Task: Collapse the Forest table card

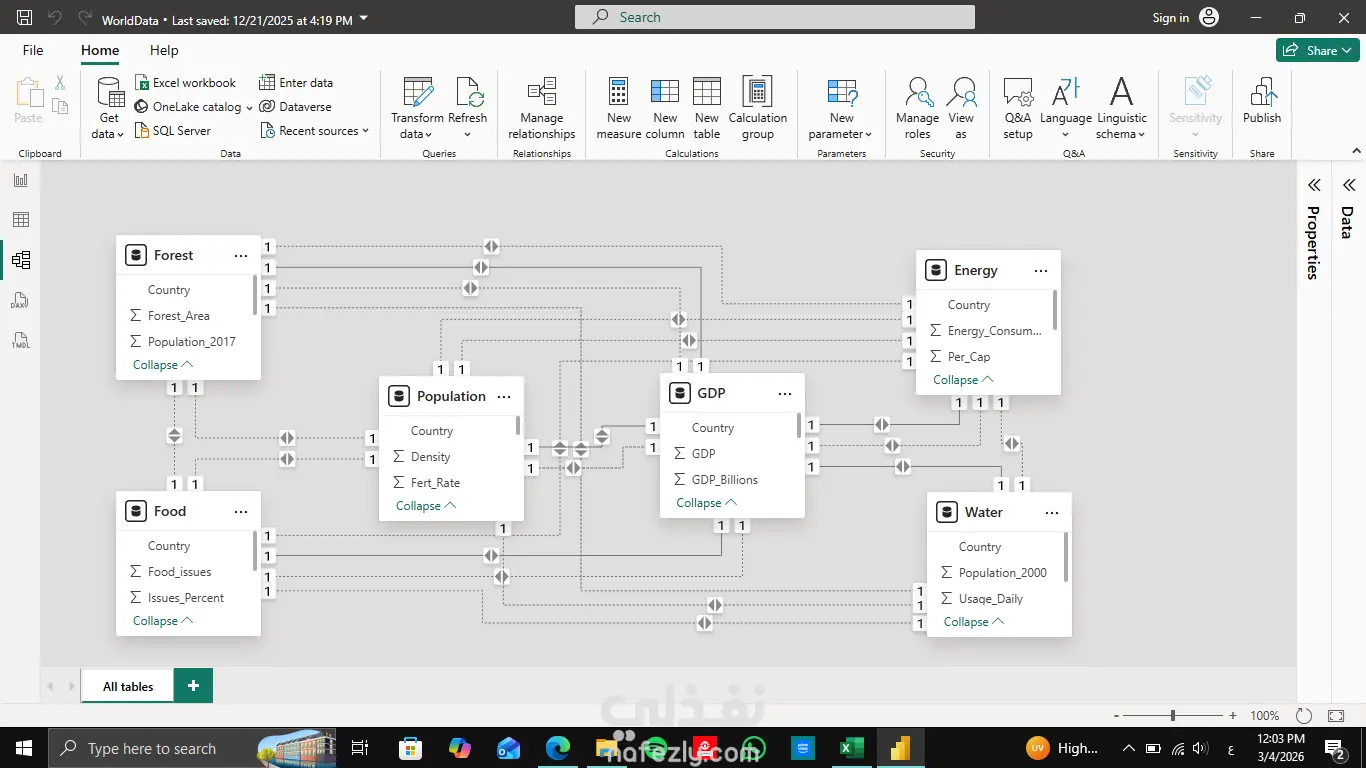Action: click(x=163, y=365)
